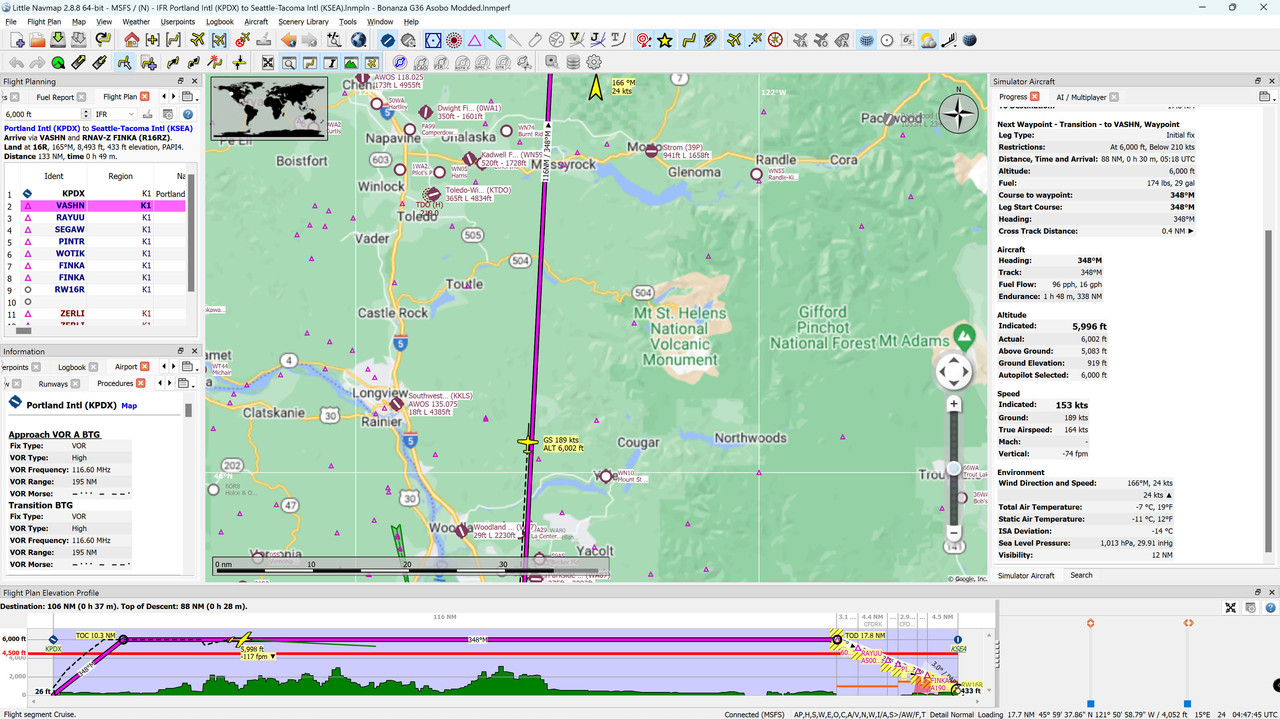Toggle the weather sun-cloud icon
Screen dimensions: 1280x720
point(928,40)
